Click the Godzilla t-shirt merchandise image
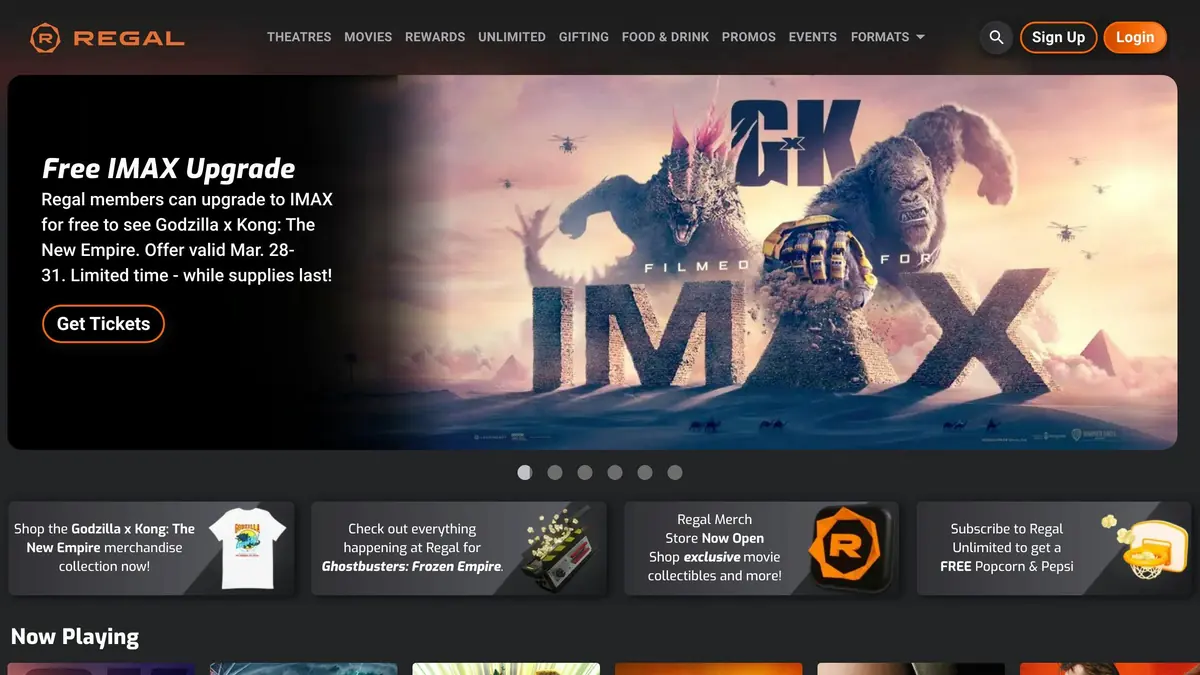The image size is (1200, 675). point(247,548)
